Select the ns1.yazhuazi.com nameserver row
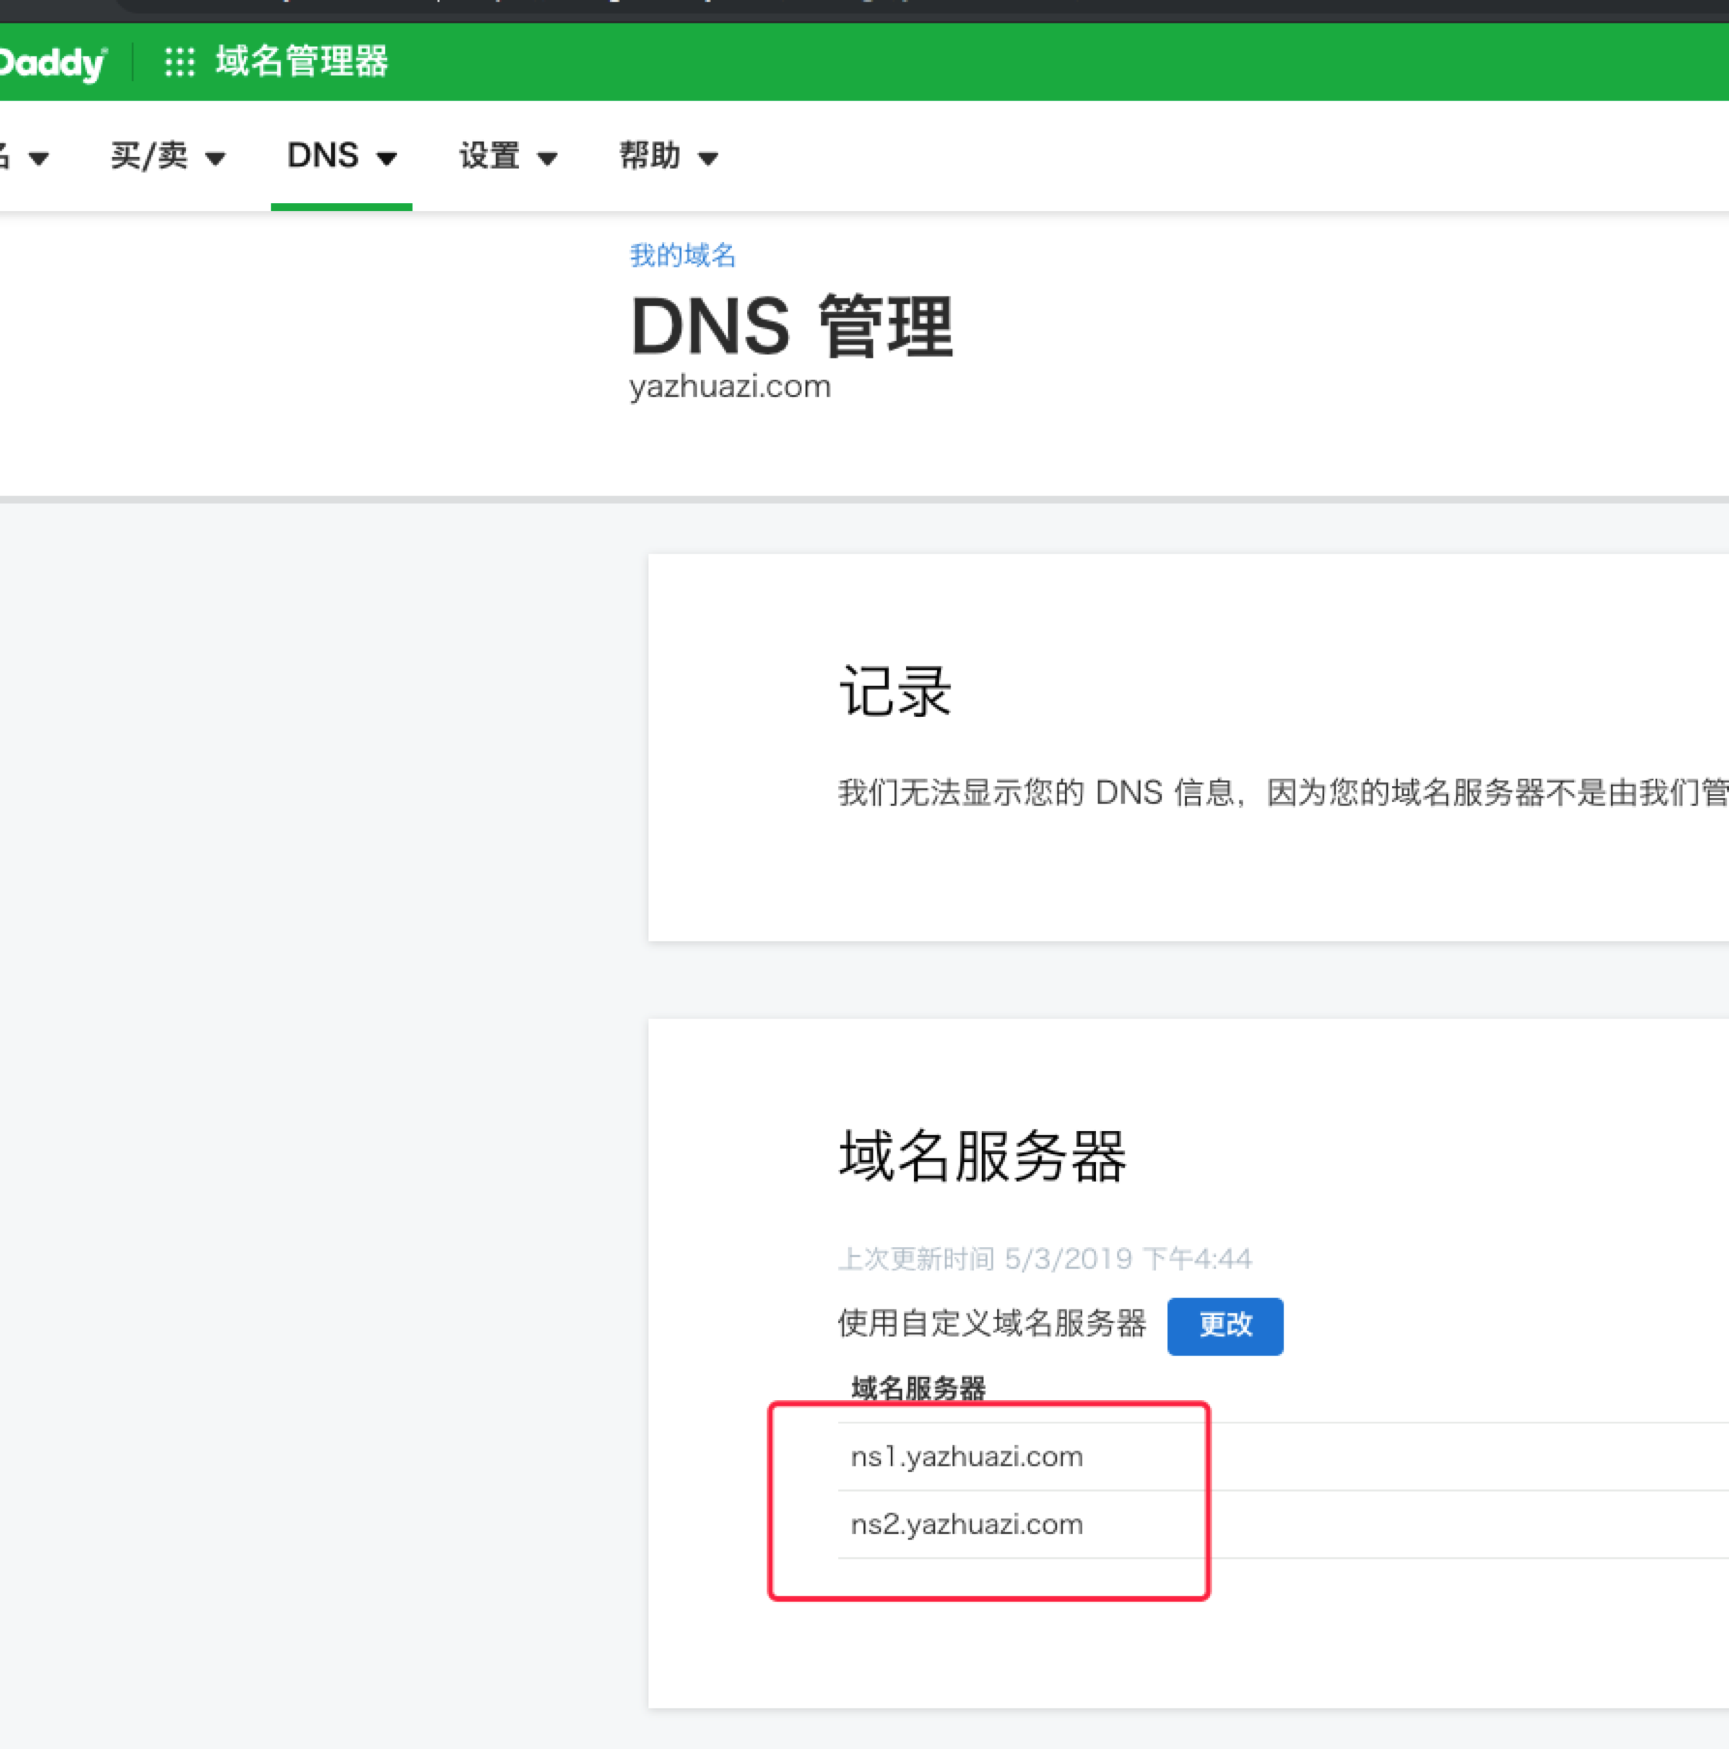The image size is (1729, 1749). point(966,1456)
